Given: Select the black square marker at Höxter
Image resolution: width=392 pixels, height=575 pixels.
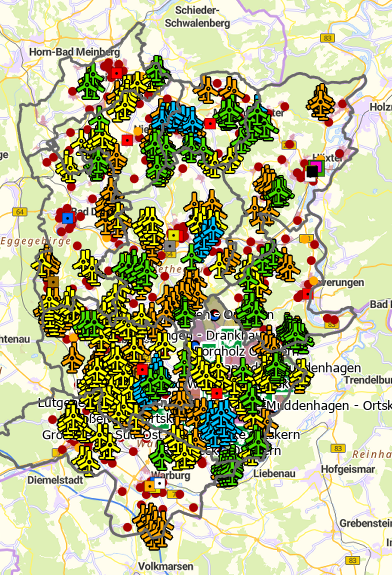Looking at the screenshot, I should coord(312,171).
